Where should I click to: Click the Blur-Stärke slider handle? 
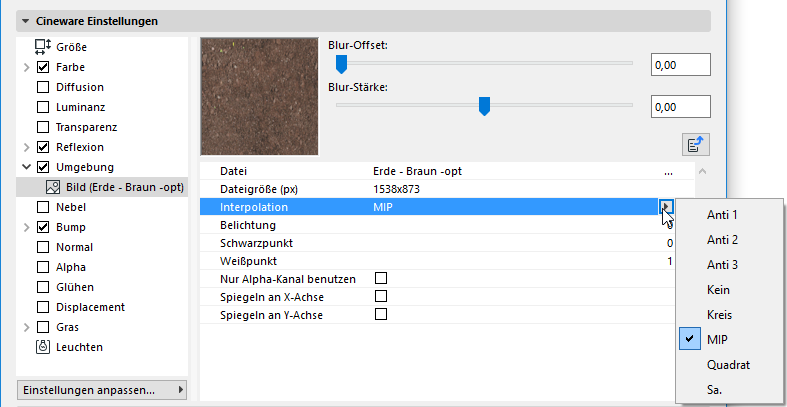[x=484, y=106]
